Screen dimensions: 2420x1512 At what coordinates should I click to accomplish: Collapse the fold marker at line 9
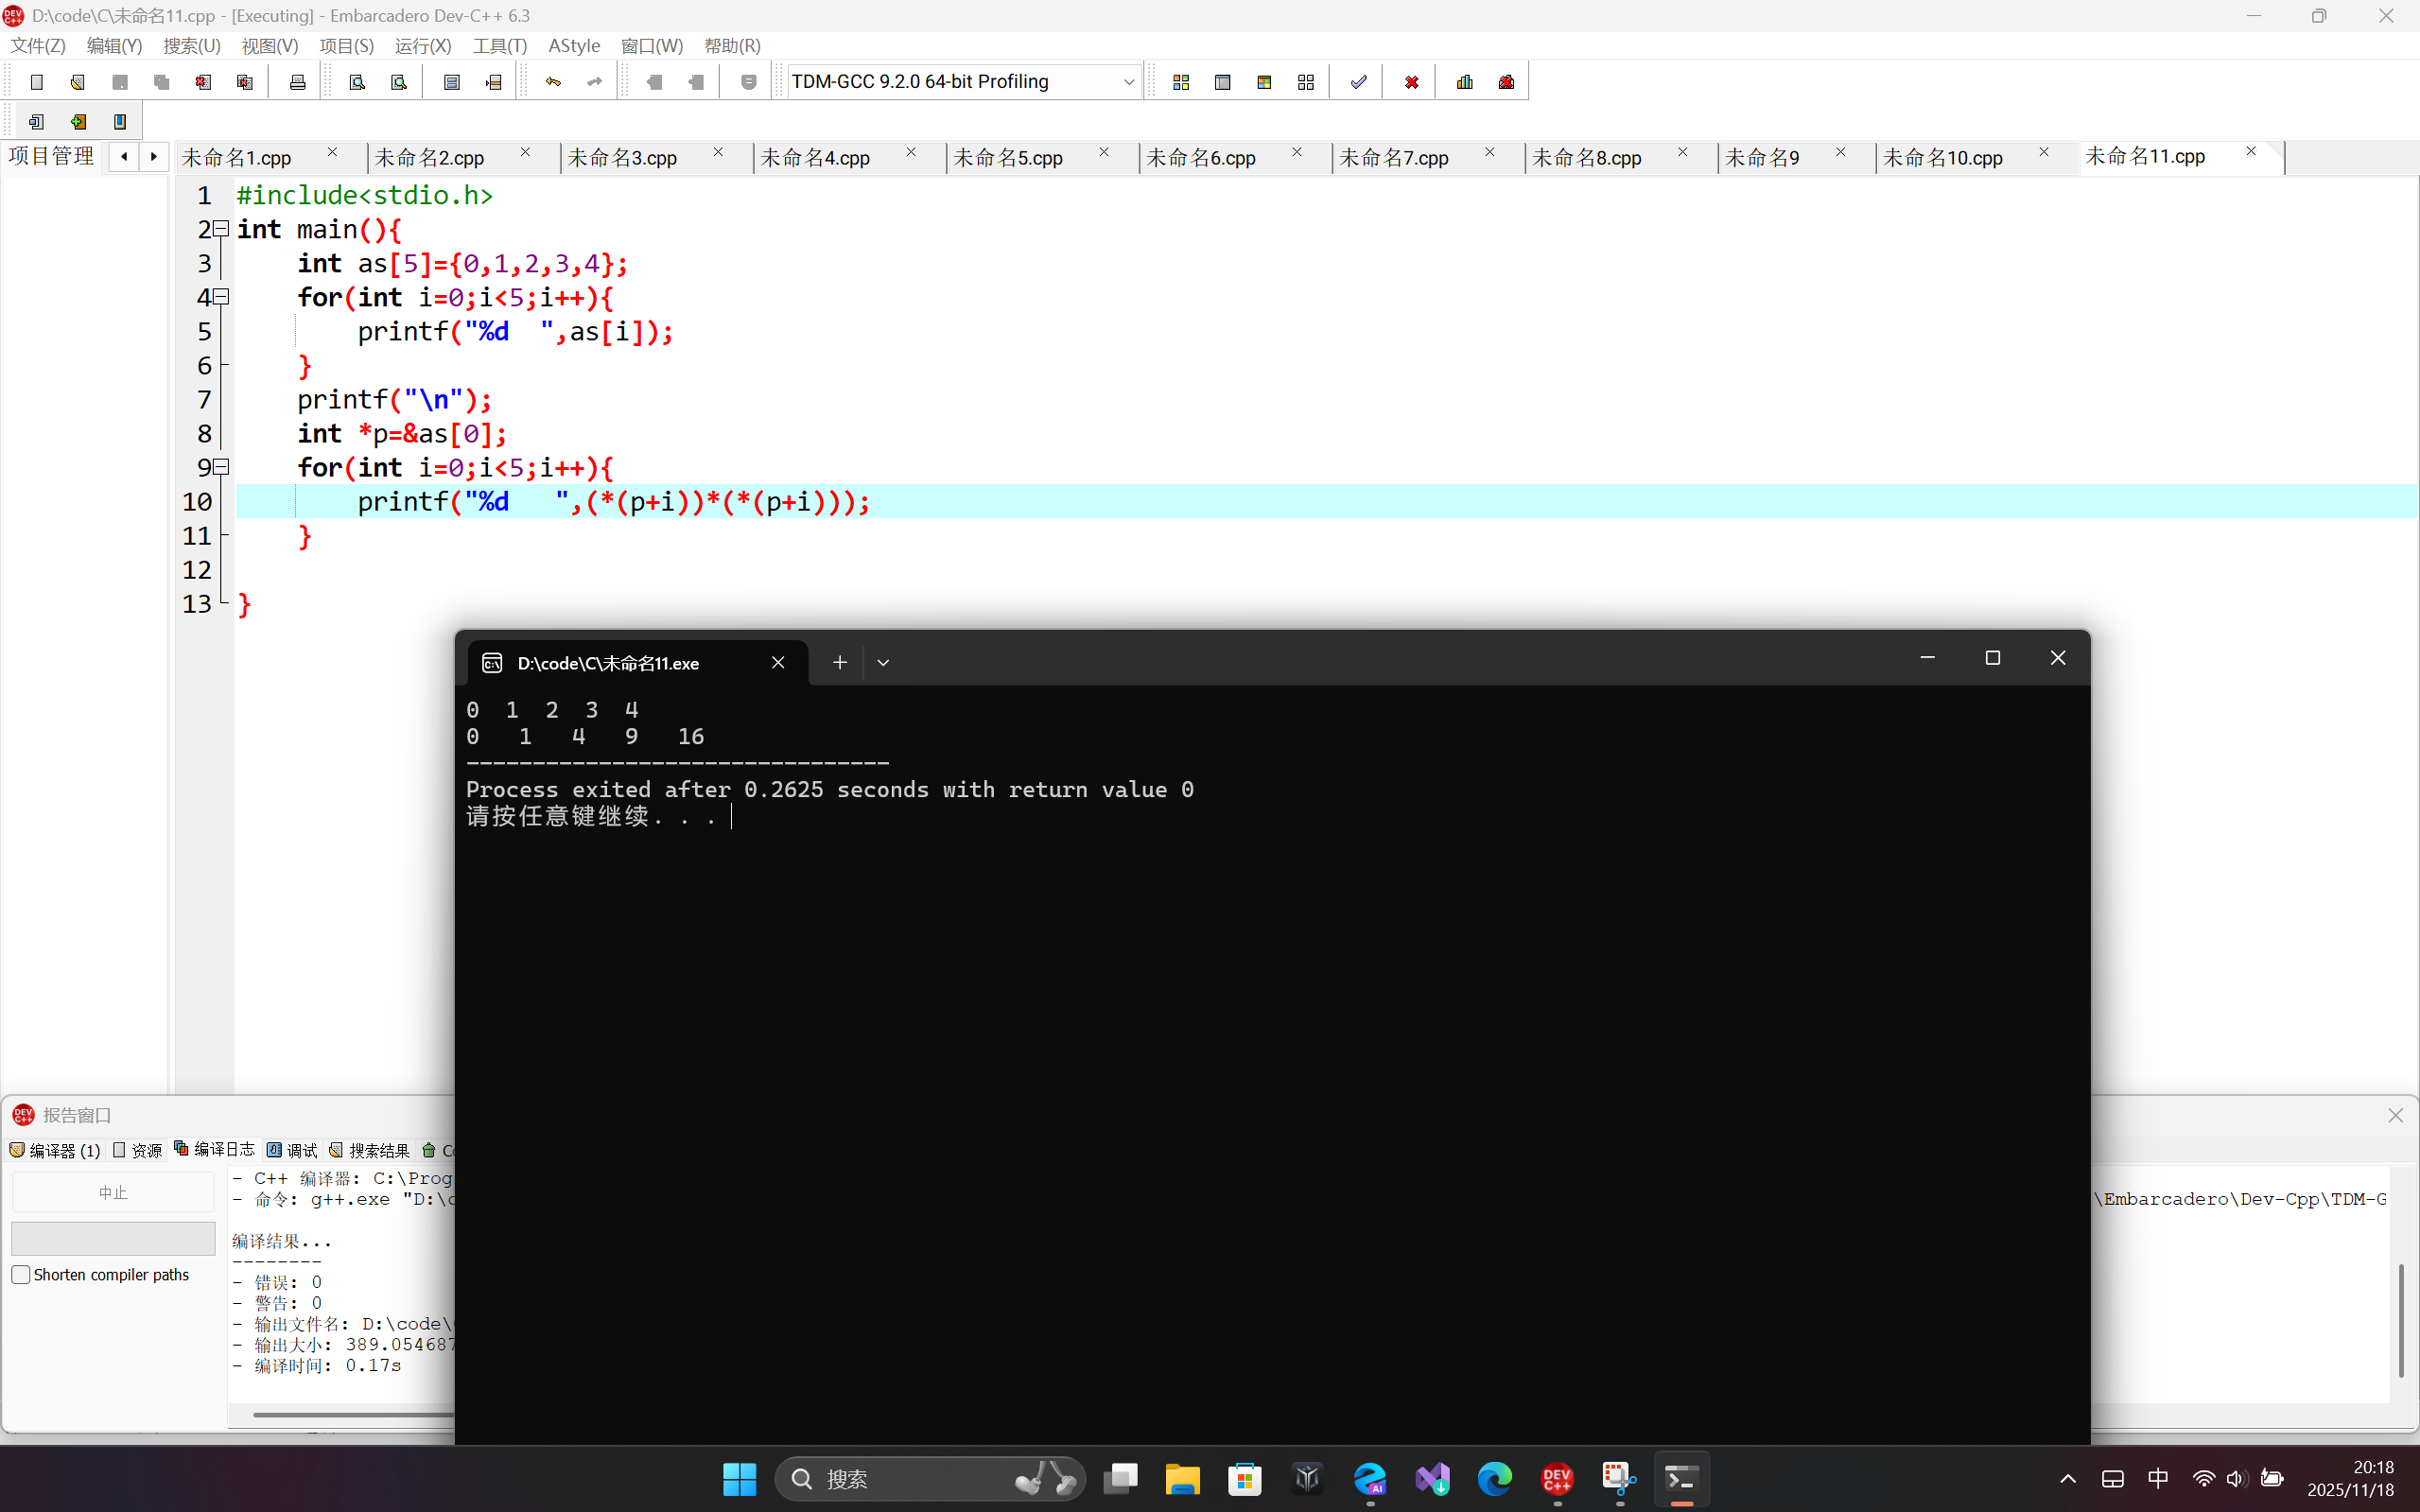[222, 467]
